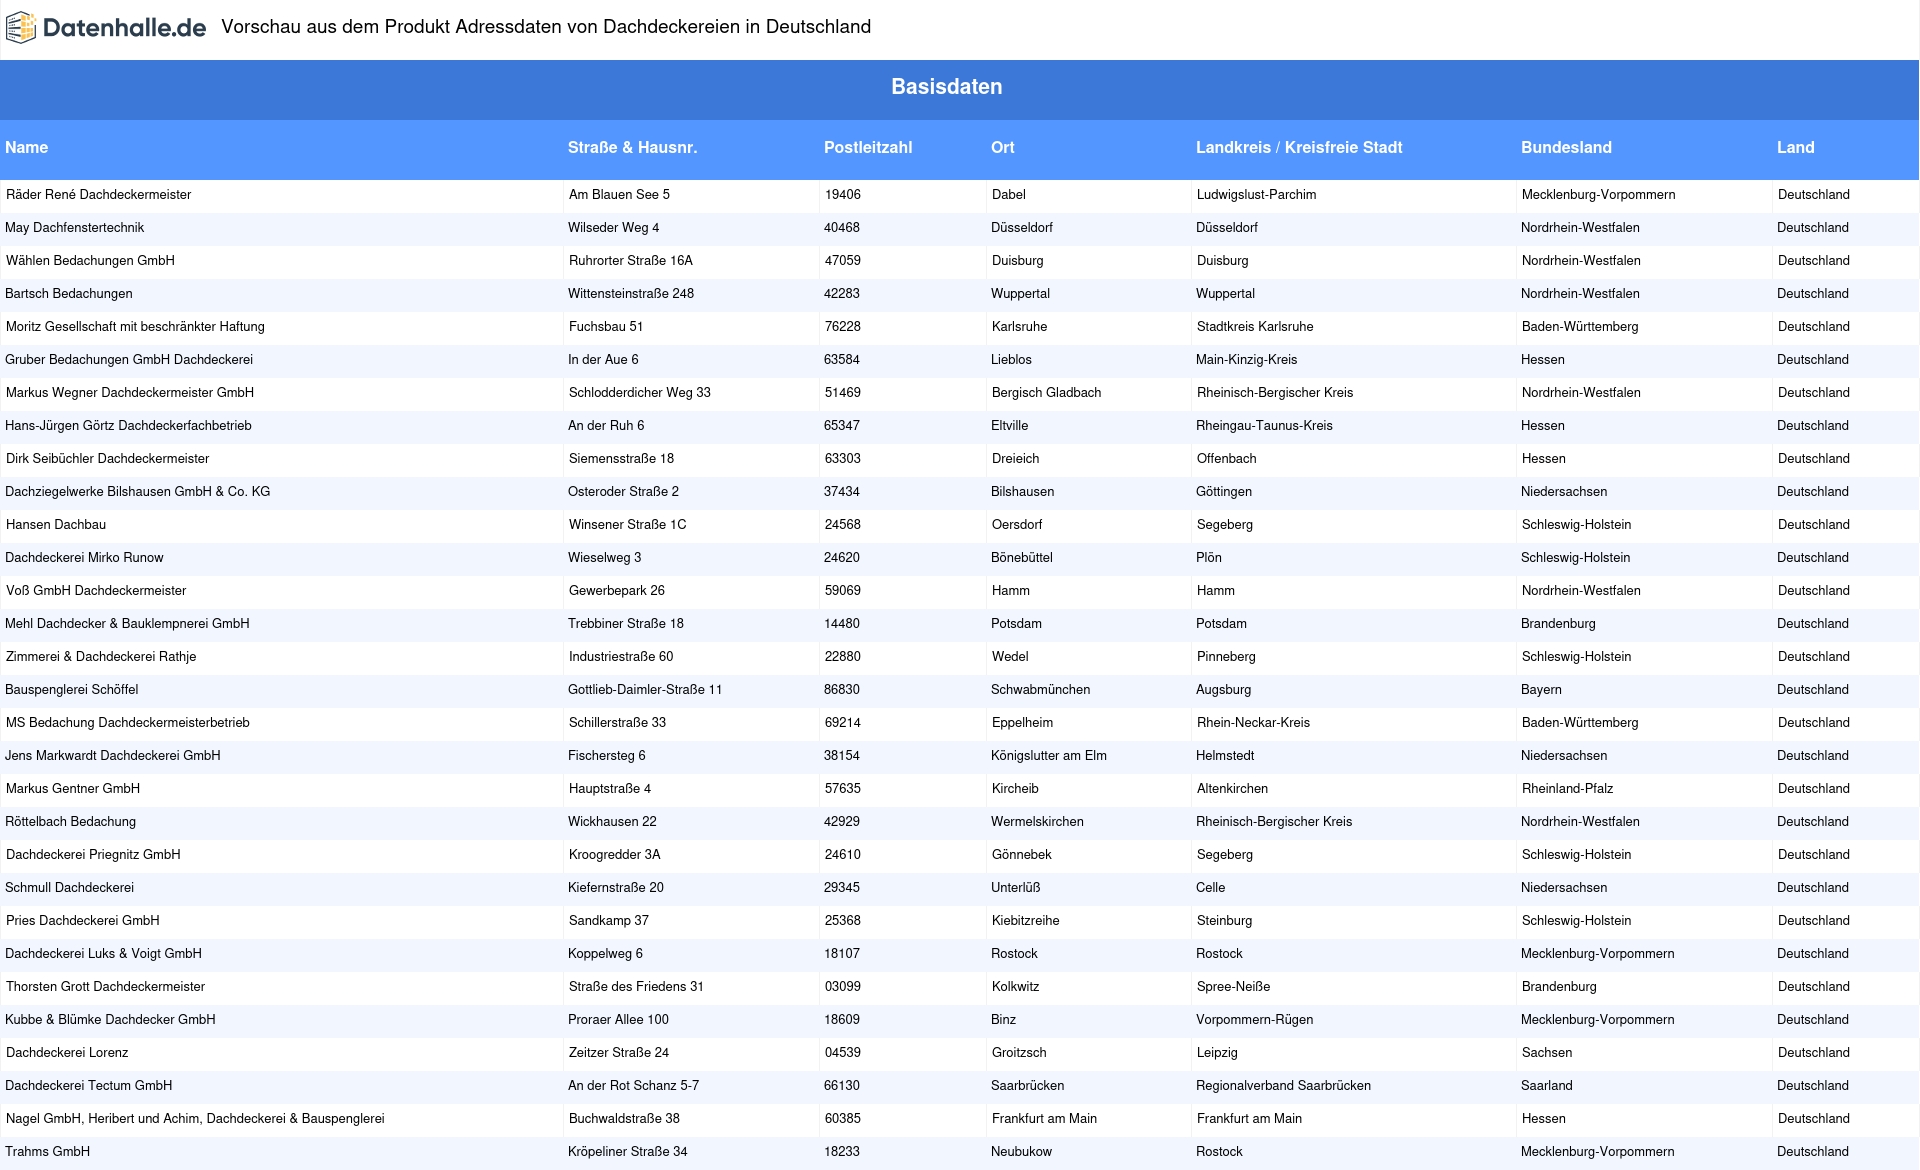The width and height of the screenshot is (1920, 1170).
Task: Click the Land column header
Action: coord(1795,148)
